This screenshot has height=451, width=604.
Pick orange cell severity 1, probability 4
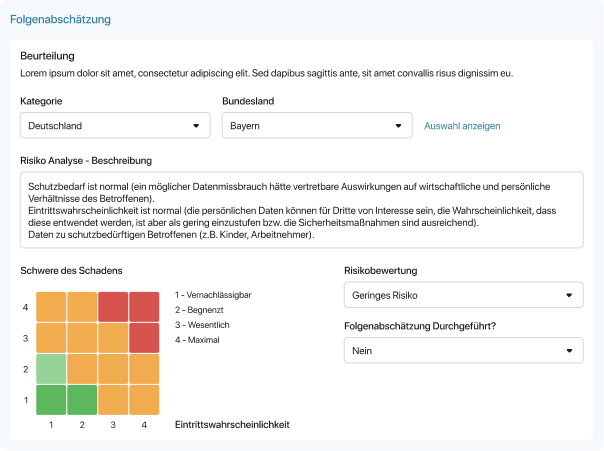coord(144,399)
